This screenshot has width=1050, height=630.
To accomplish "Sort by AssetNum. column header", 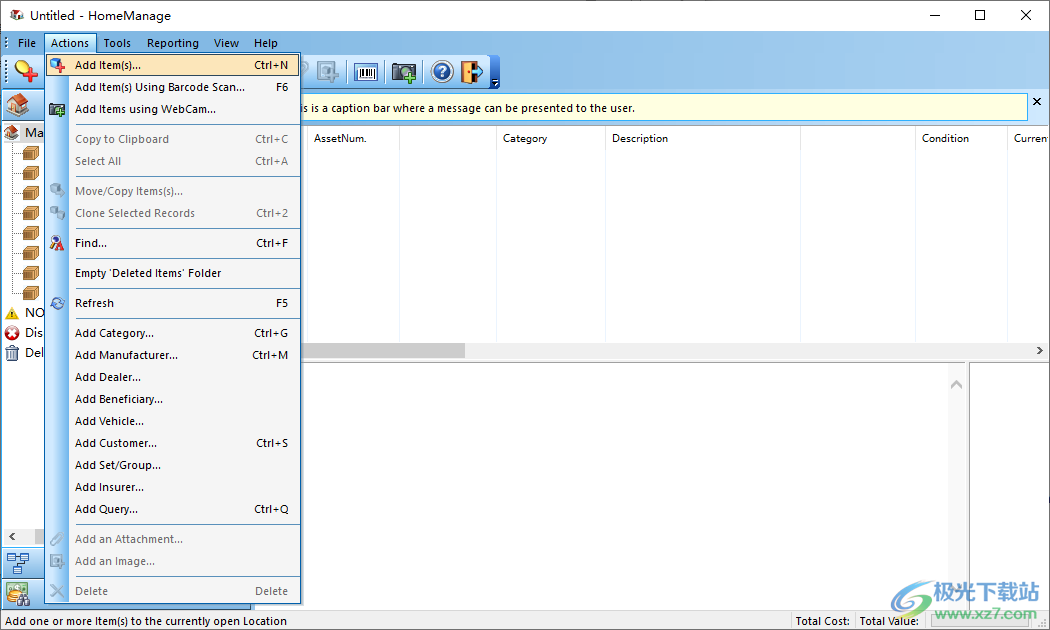I will coord(352,139).
